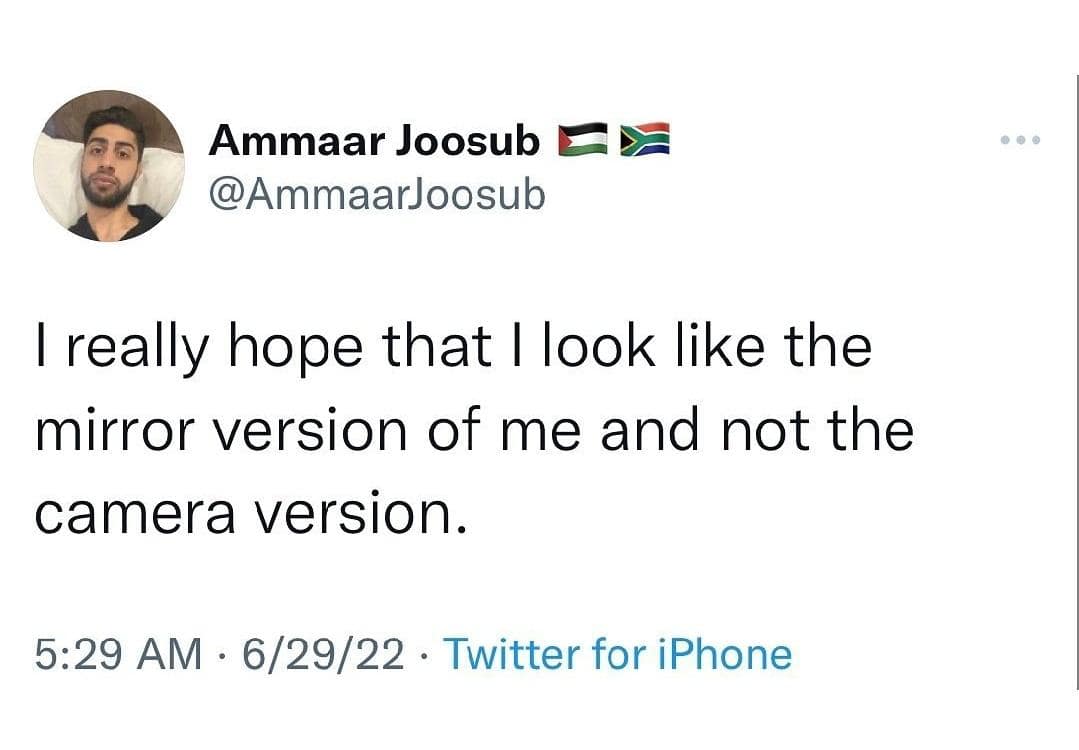This screenshot has width=1079, height=750.
Task: Open the @AmmaarJoosub handle
Action: [x=377, y=194]
